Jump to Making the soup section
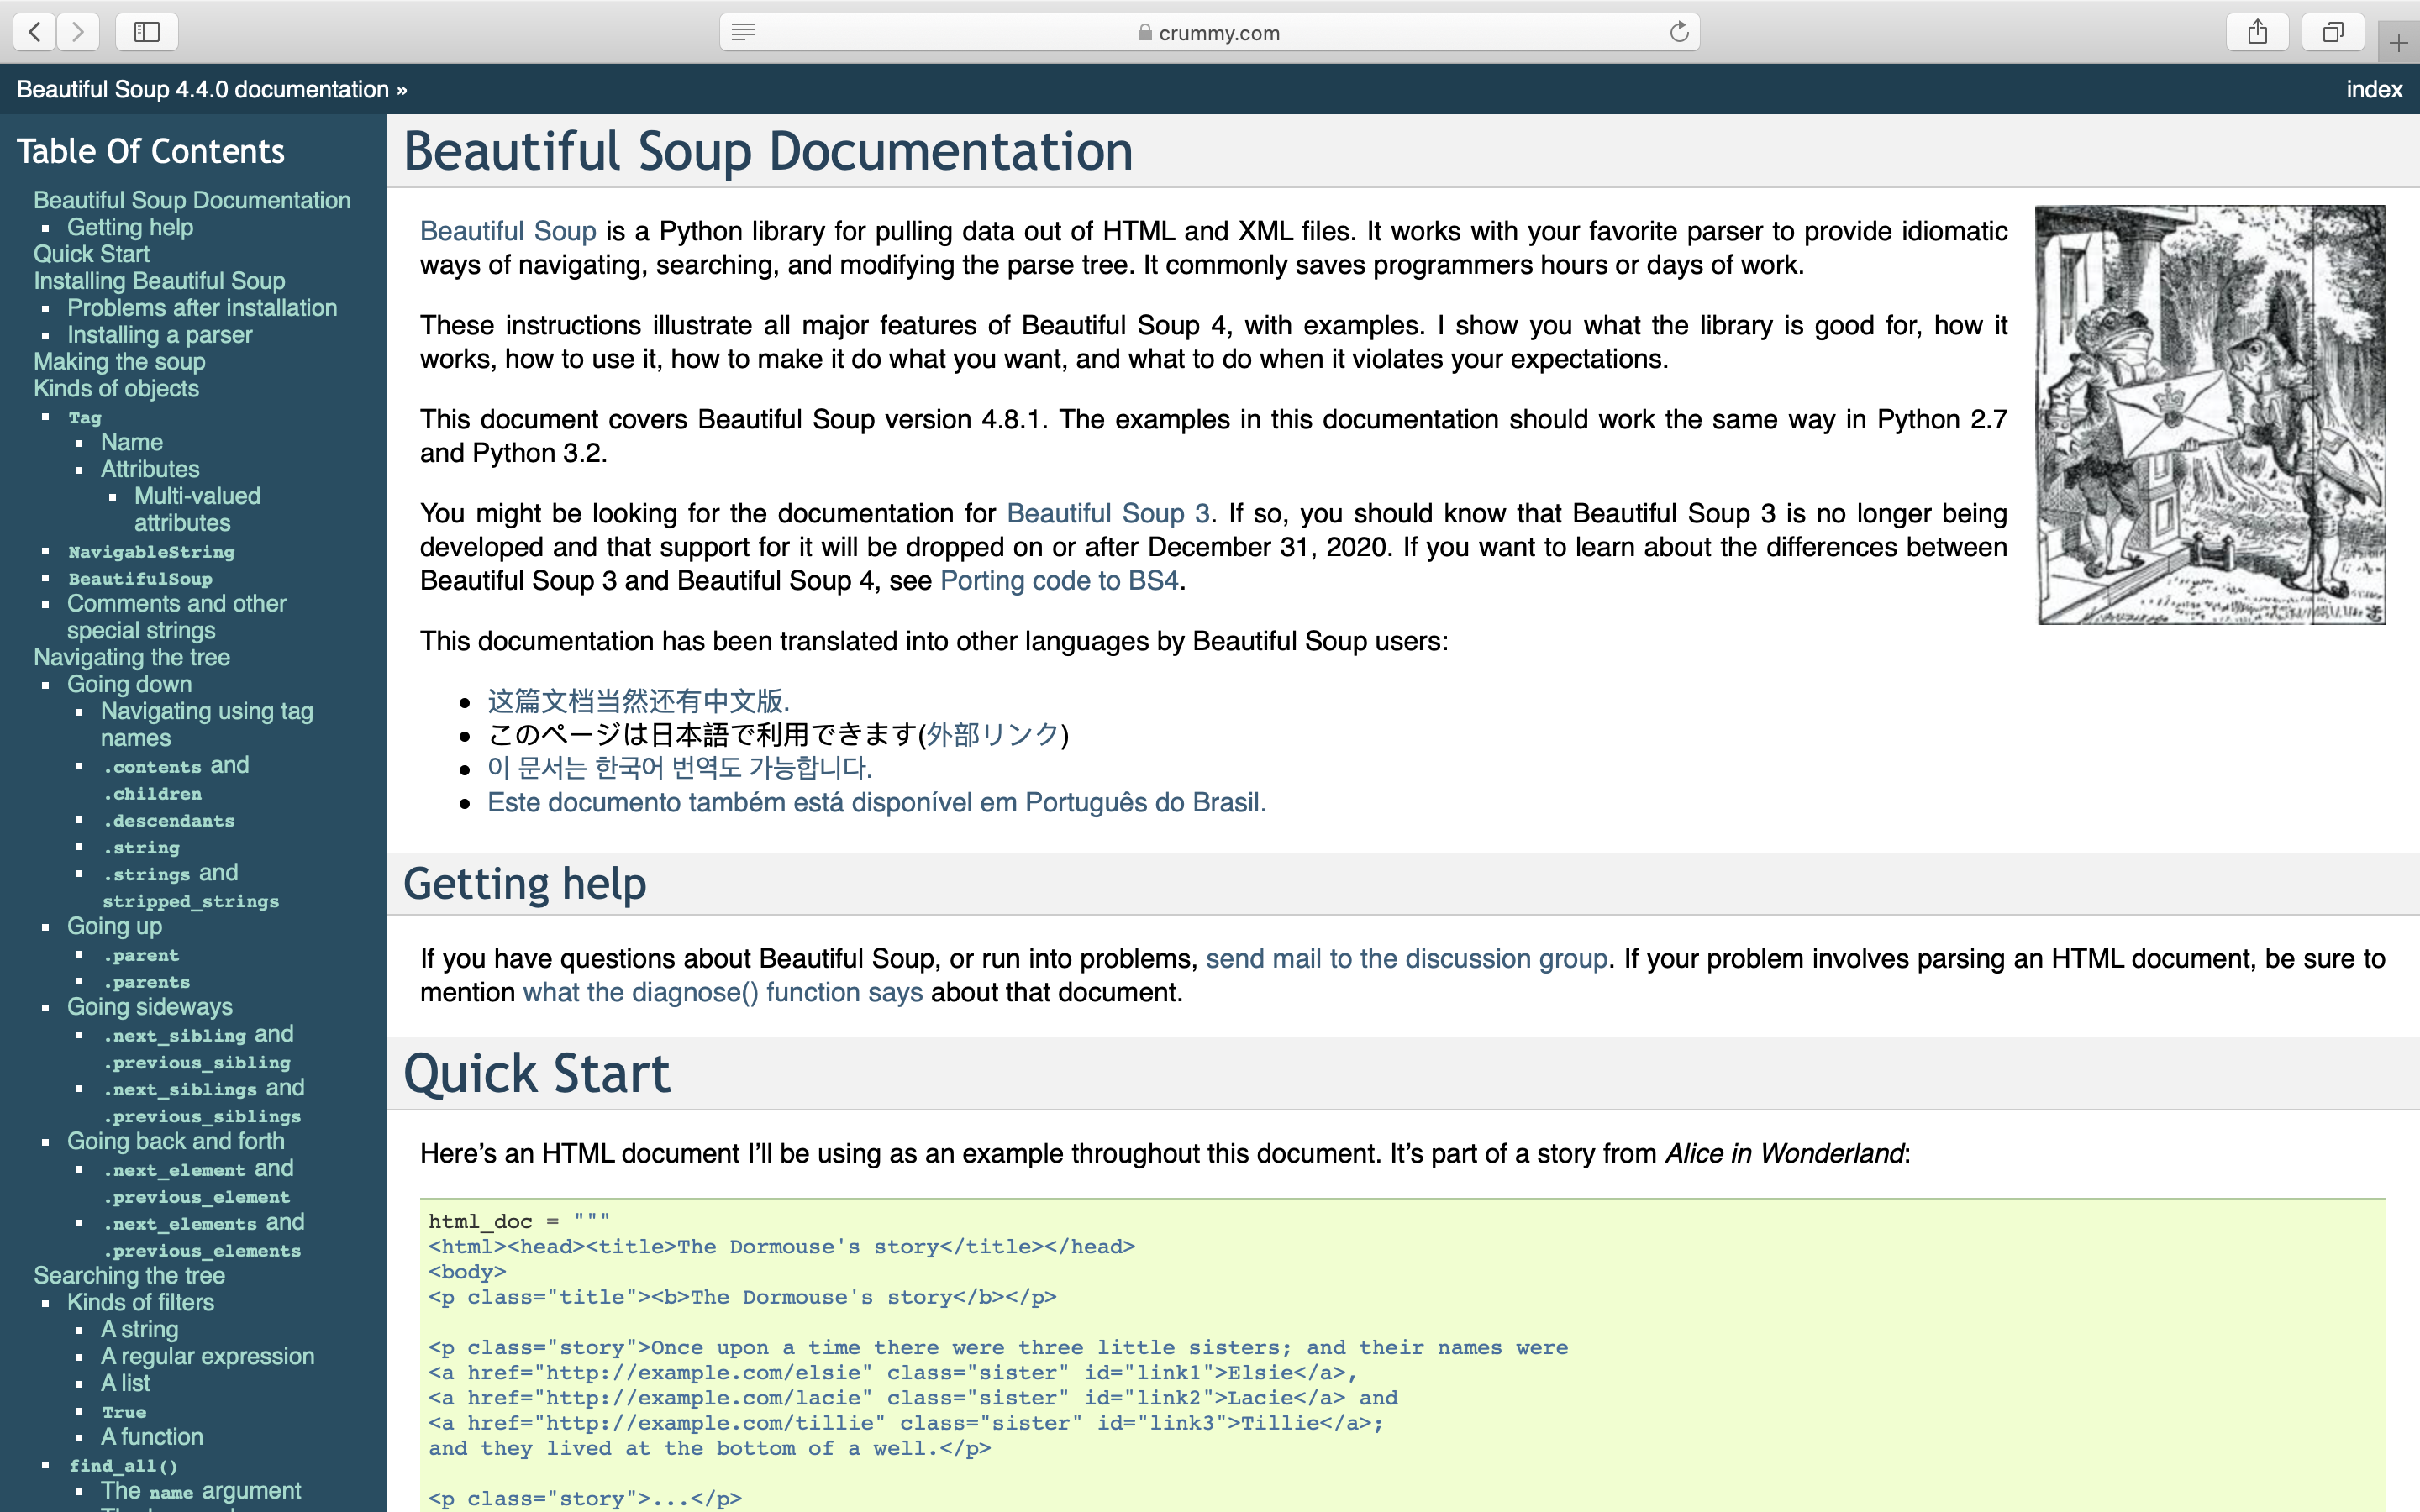Image resolution: width=2420 pixels, height=1512 pixels. 119,362
